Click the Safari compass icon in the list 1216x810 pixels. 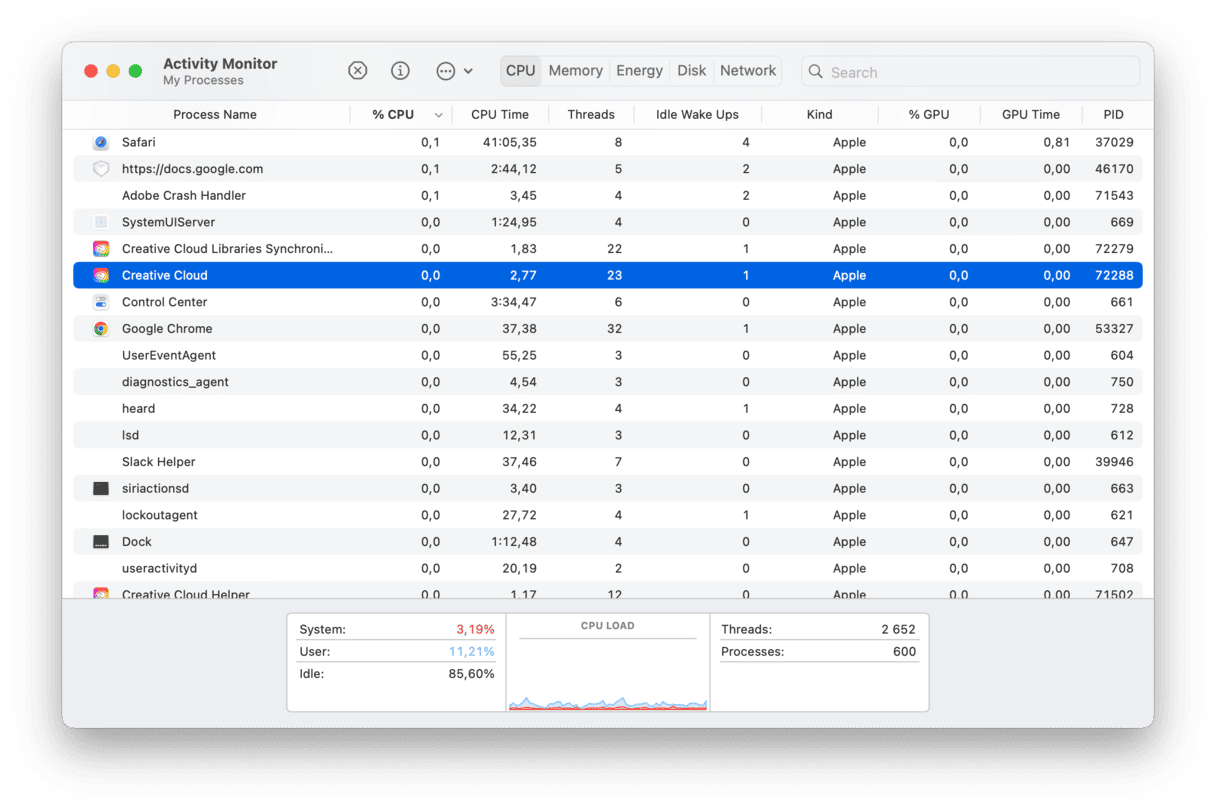101,143
